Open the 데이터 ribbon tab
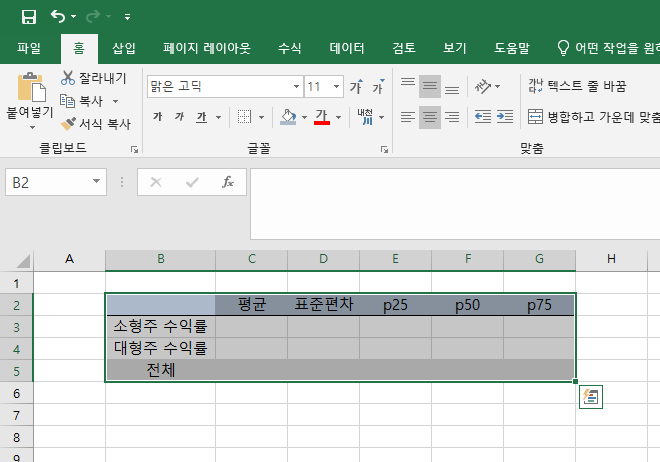This screenshot has height=462, width=660. [347, 48]
